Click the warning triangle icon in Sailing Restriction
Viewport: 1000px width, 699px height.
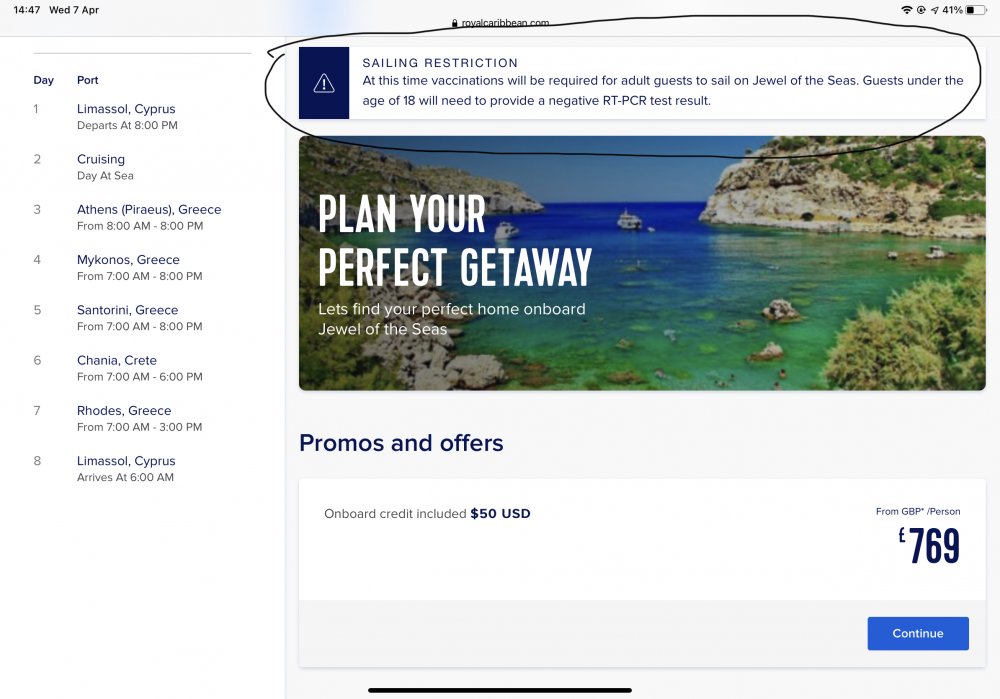(x=324, y=83)
